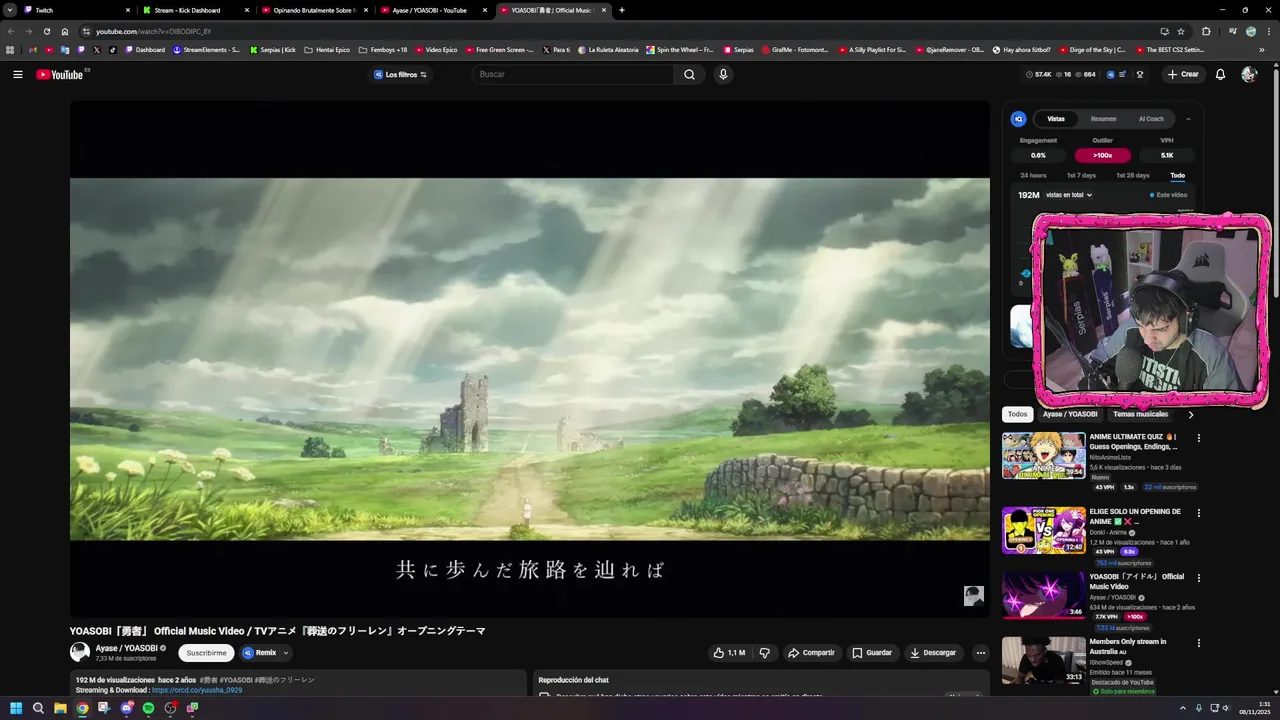Switch to the Stream - Kick Dashboard tab

194,10
